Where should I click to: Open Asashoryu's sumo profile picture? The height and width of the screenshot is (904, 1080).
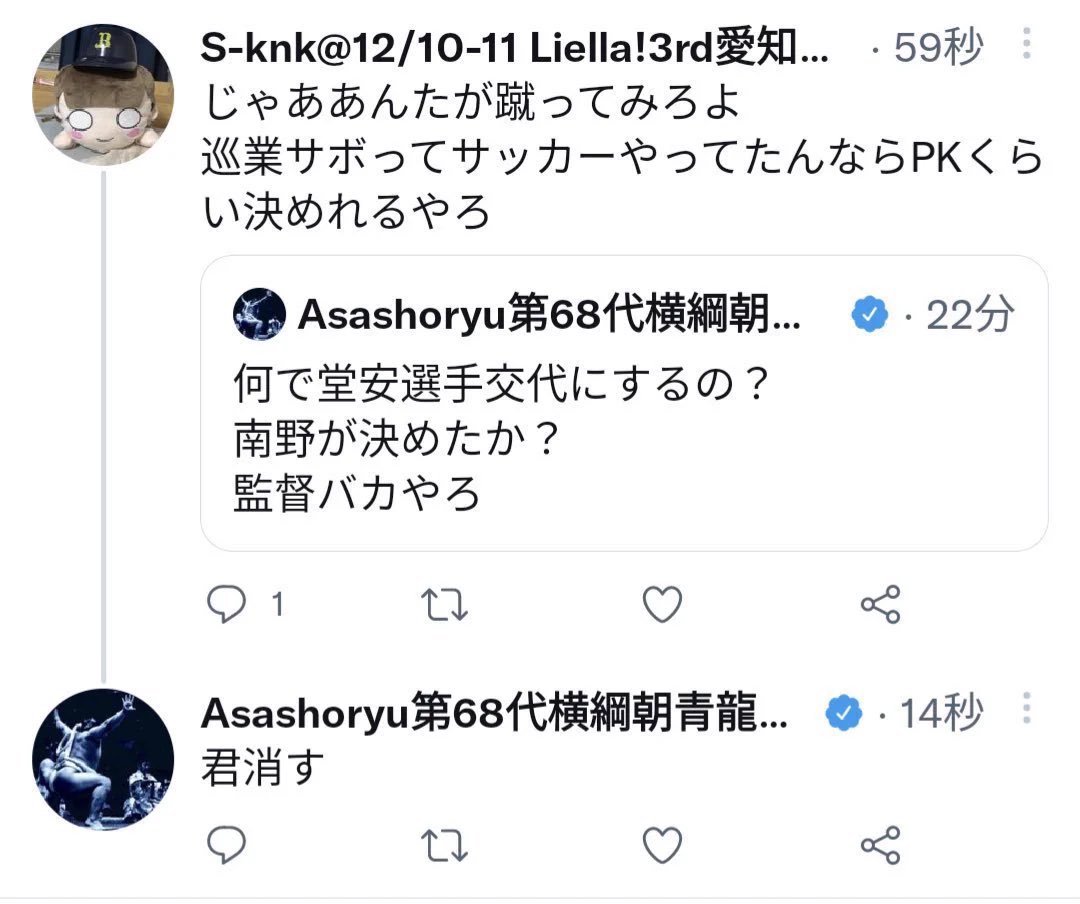click(103, 759)
